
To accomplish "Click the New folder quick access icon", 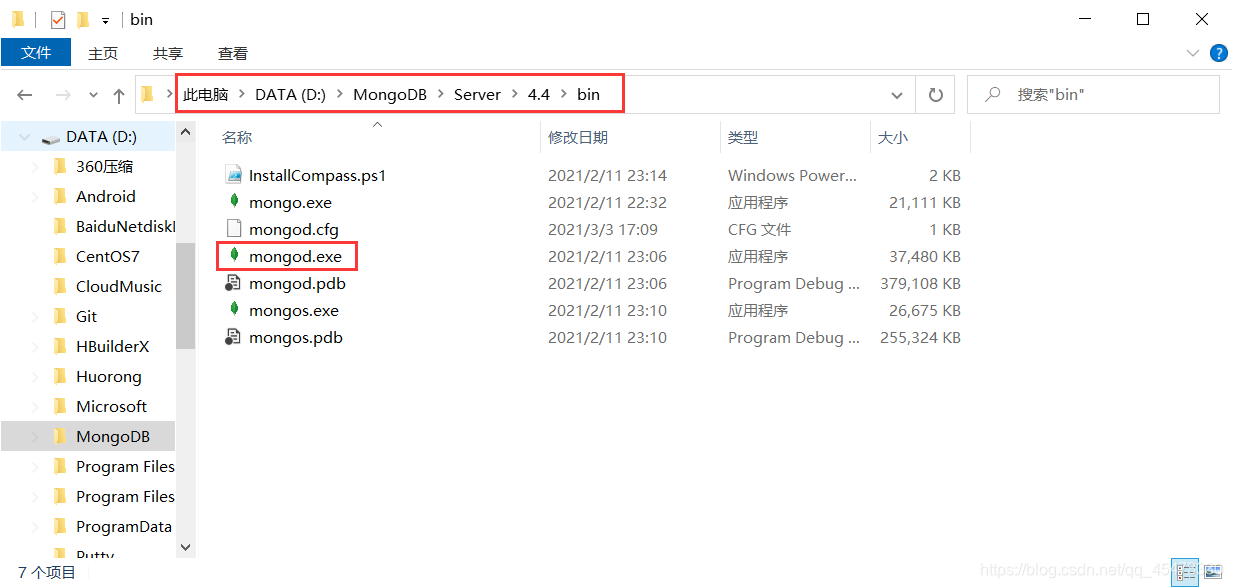I will (82, 19).
